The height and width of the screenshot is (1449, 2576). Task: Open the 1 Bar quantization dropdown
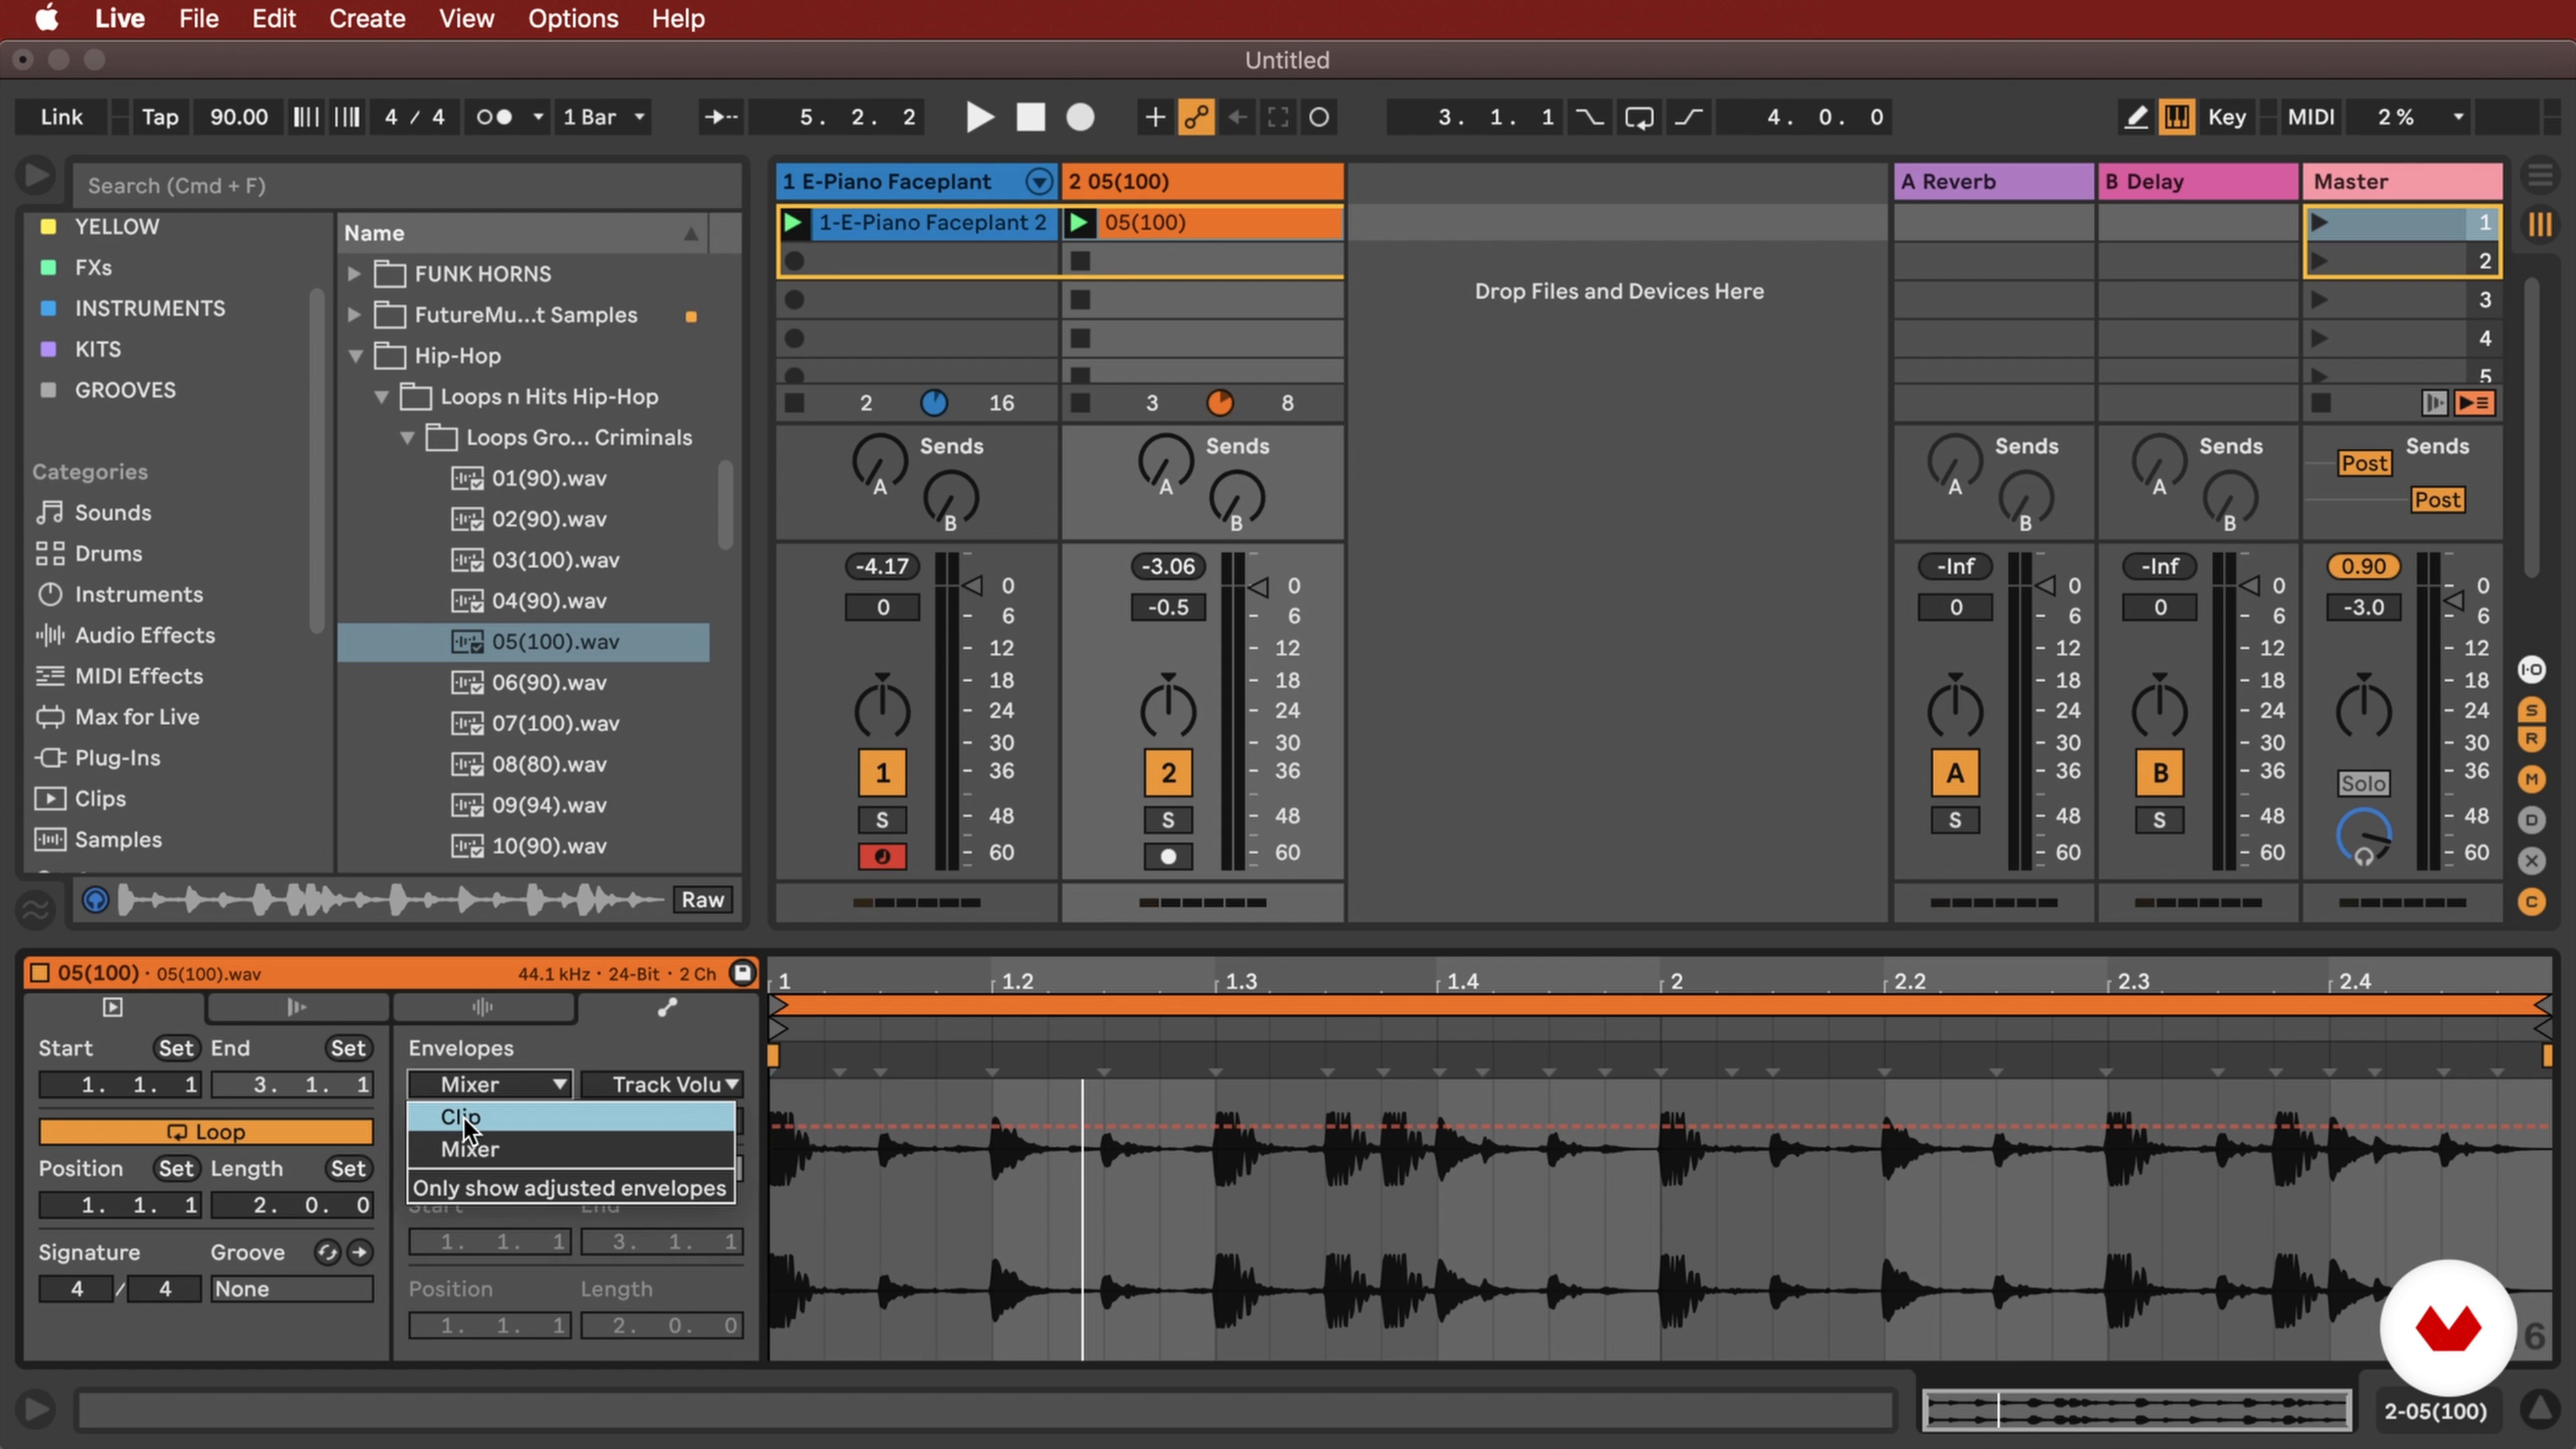604,117
